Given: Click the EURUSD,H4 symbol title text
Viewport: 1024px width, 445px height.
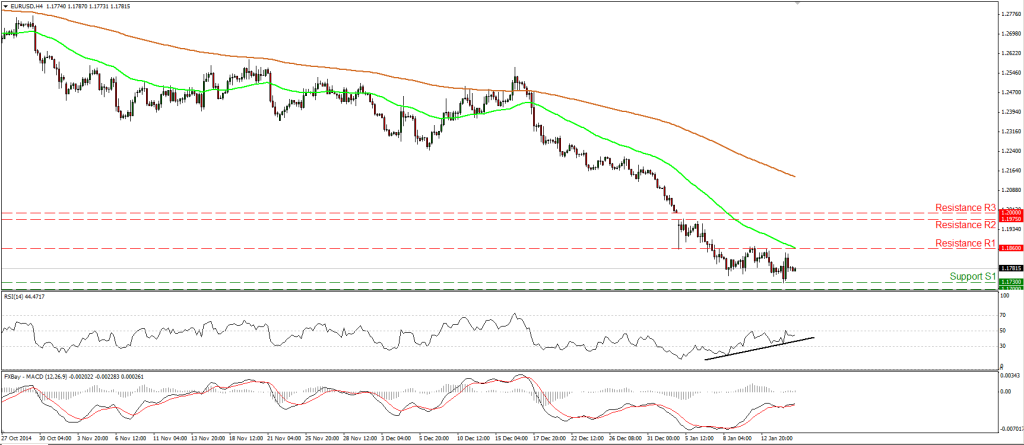Looking at the screenshot, I should coord(26,7).
